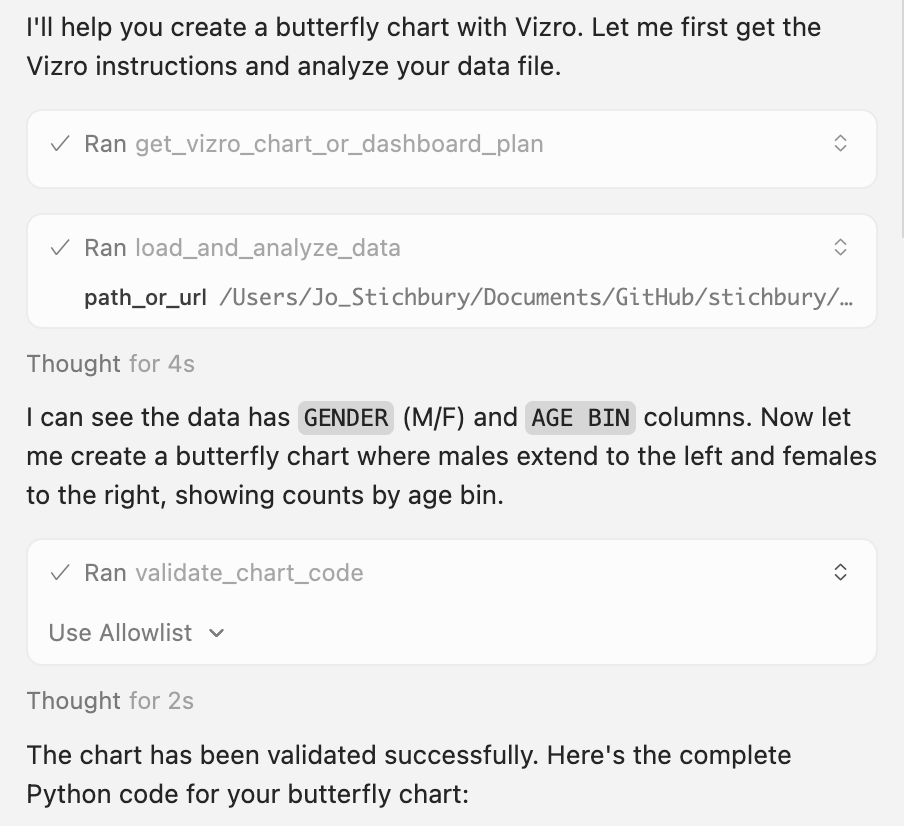Click the checkmark beside validate_chart_code
Screen dimensions: 904x826
pos(60,573)
